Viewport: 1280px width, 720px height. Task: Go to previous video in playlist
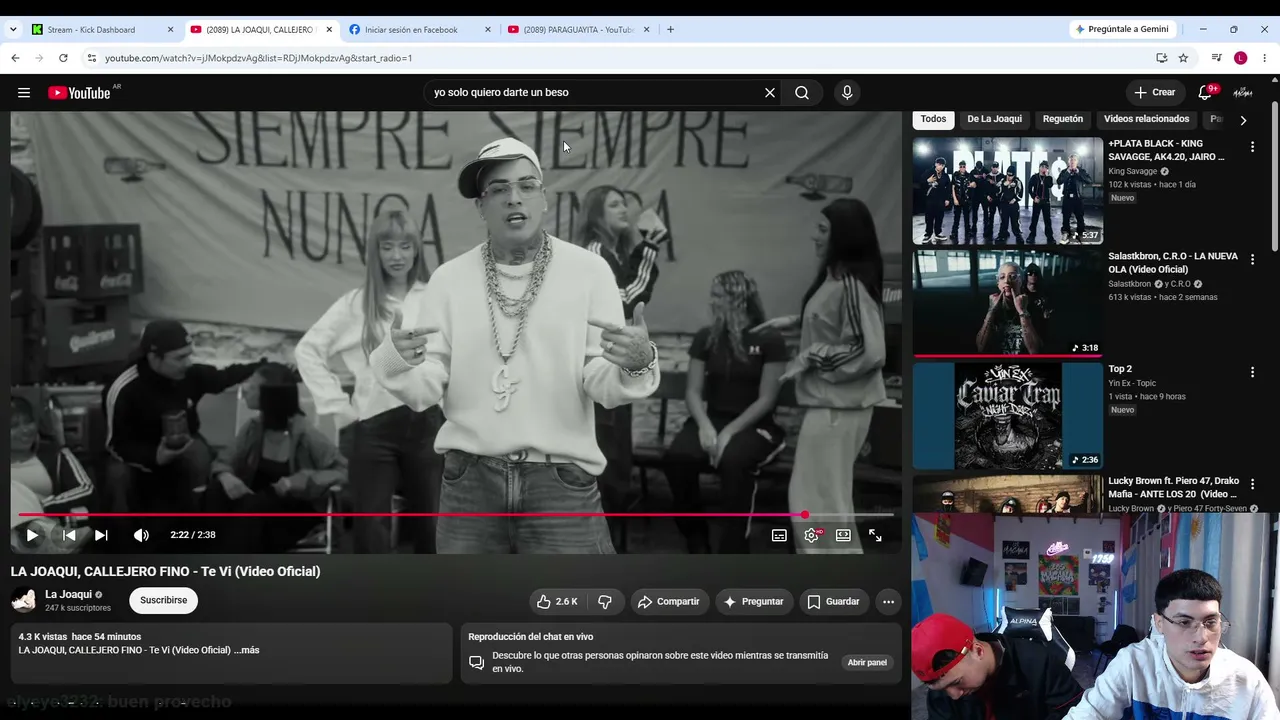point(69,535)
